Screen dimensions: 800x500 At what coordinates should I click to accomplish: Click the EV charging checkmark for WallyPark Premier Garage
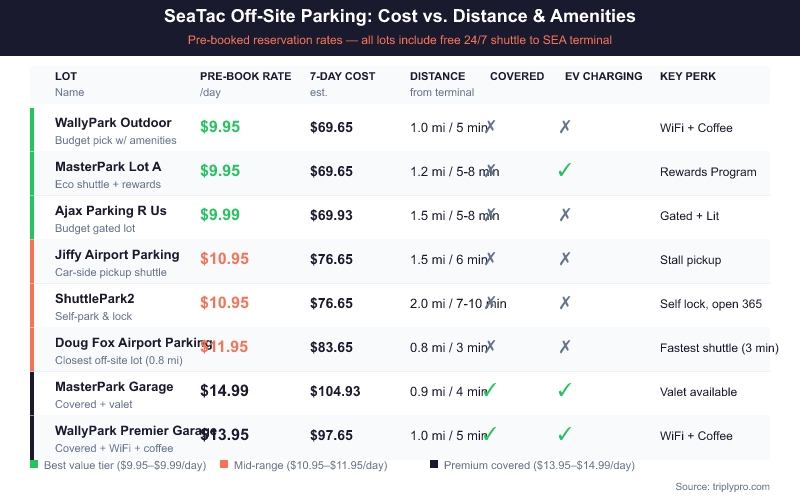[565, 435]
